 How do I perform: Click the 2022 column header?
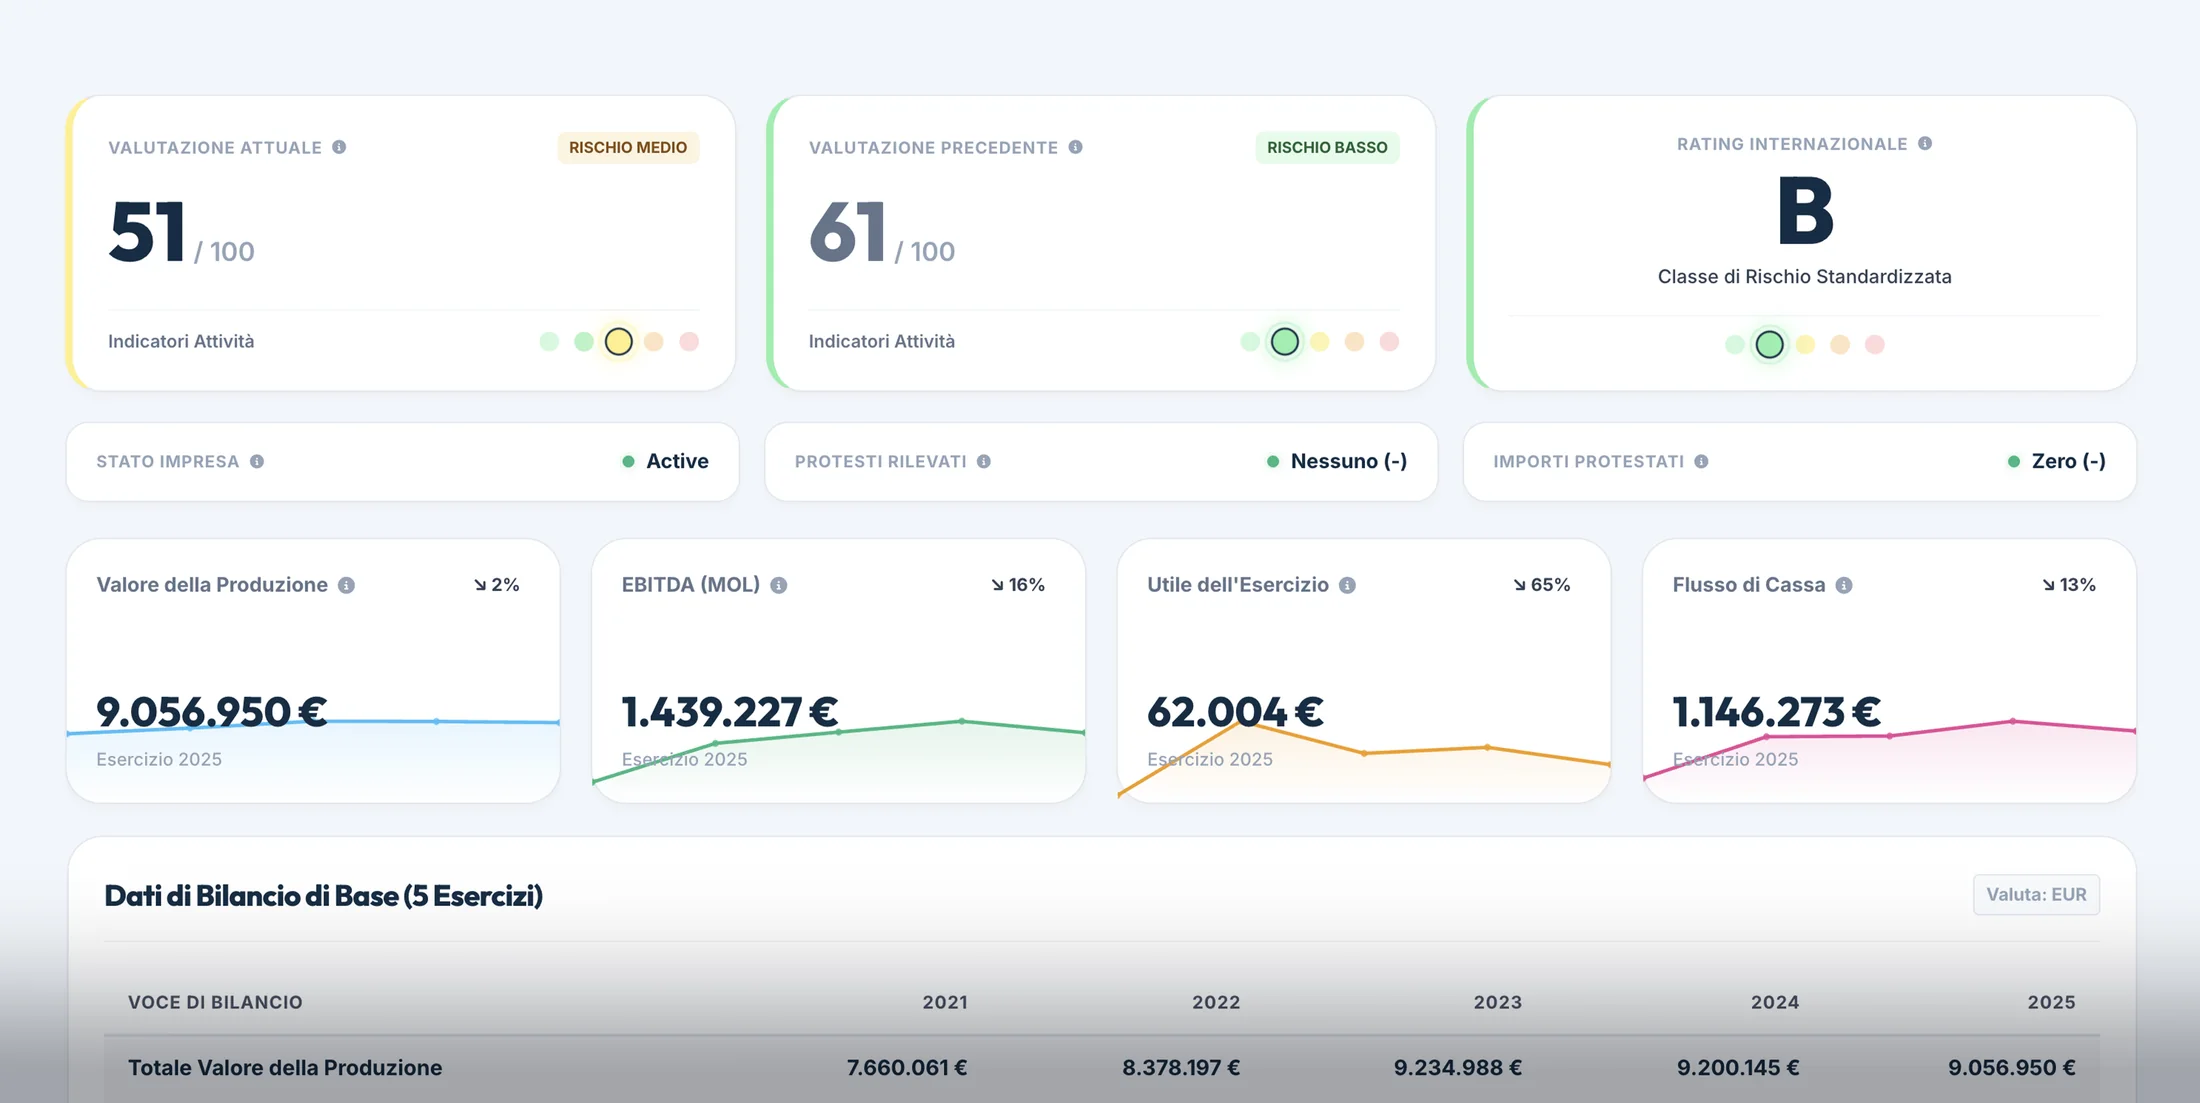1216,1002
